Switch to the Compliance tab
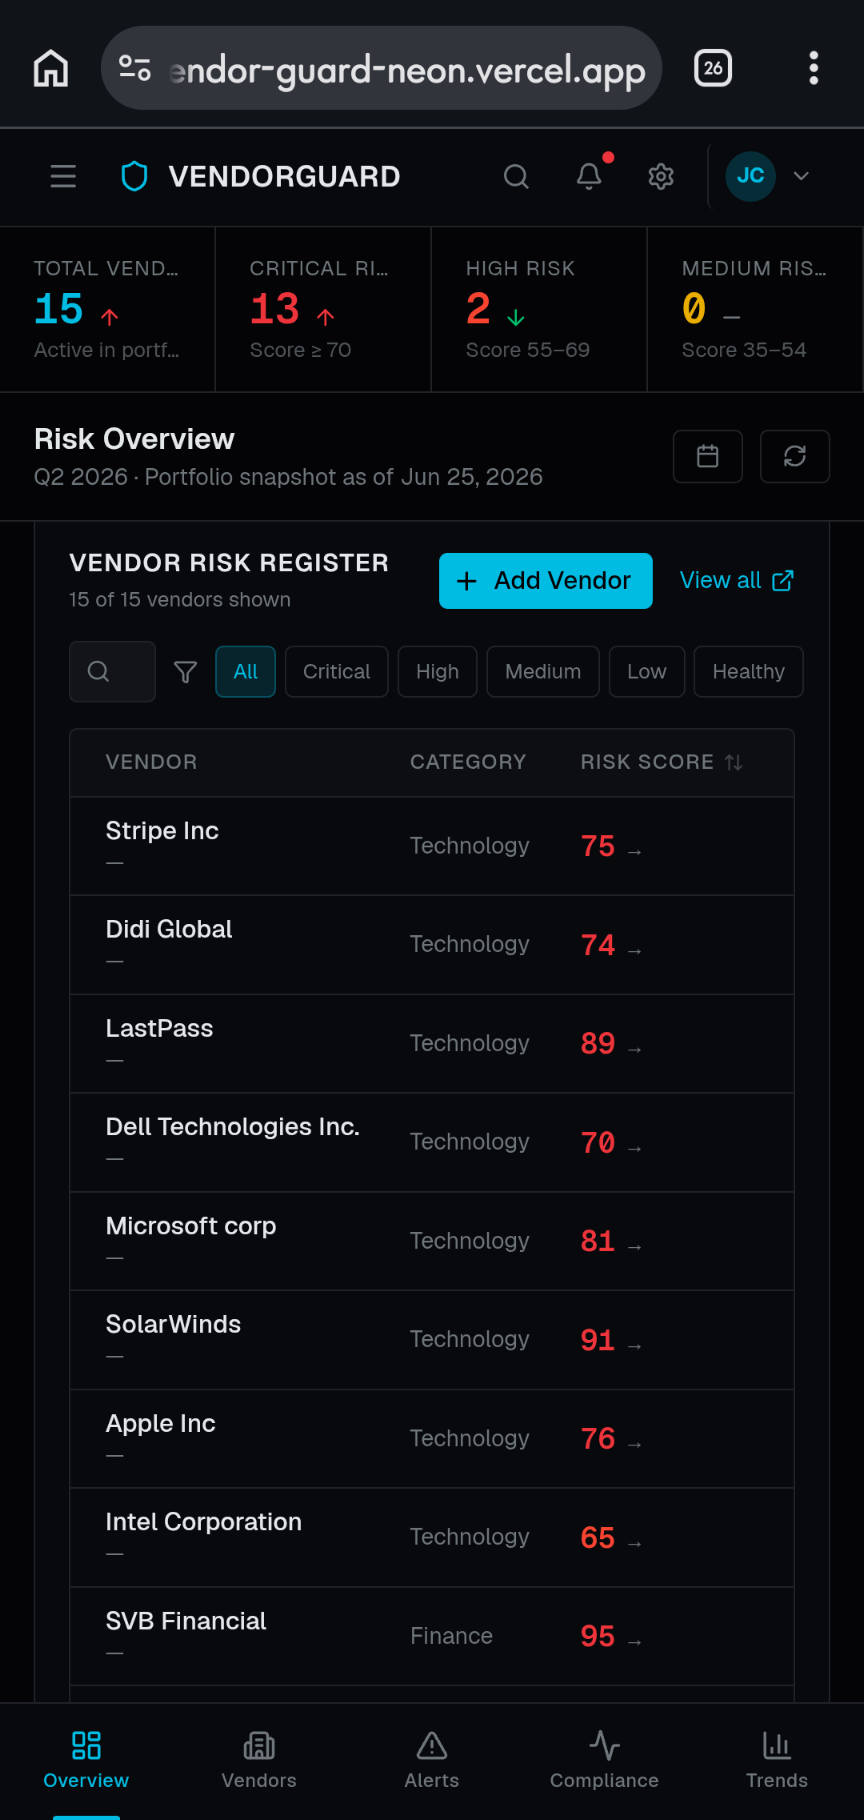 coord(604,1760)
